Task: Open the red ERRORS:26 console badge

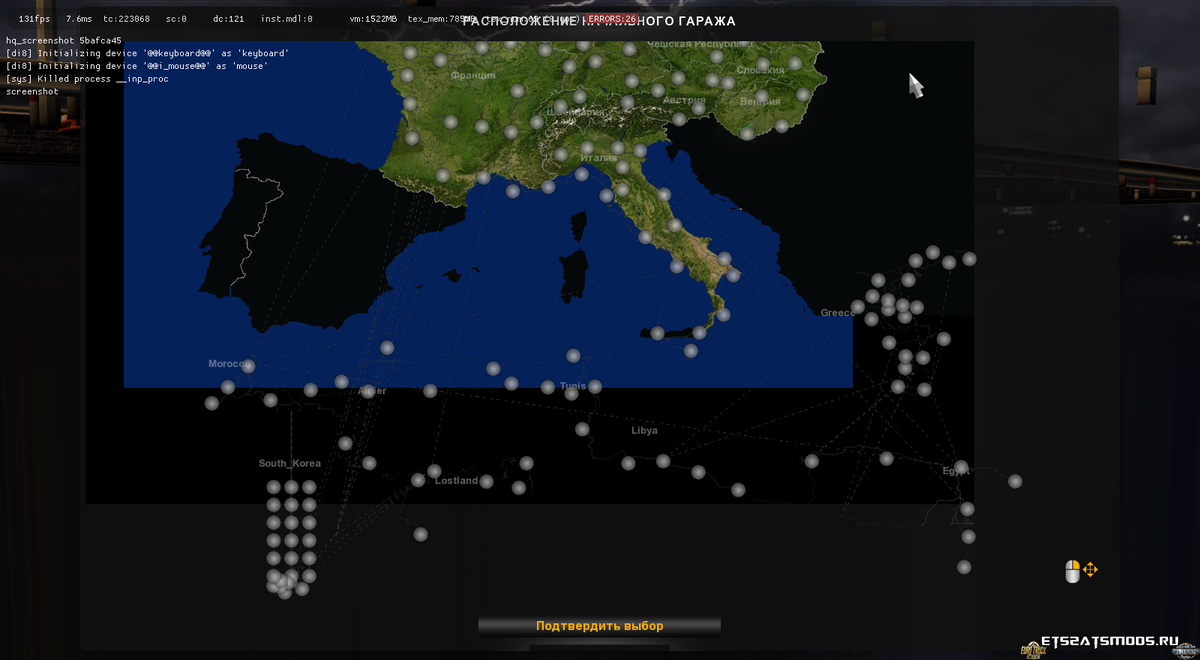Action: [611, 19]
